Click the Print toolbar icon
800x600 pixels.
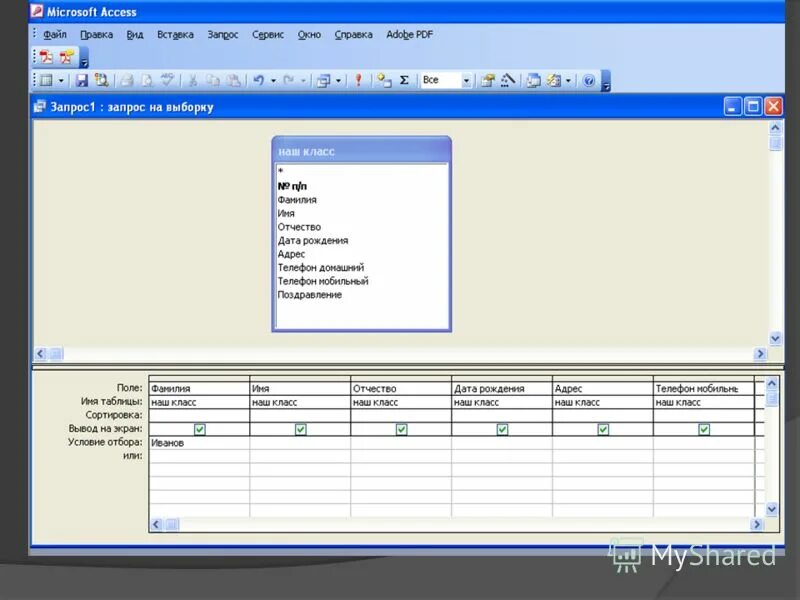click(x=127, y=80)
